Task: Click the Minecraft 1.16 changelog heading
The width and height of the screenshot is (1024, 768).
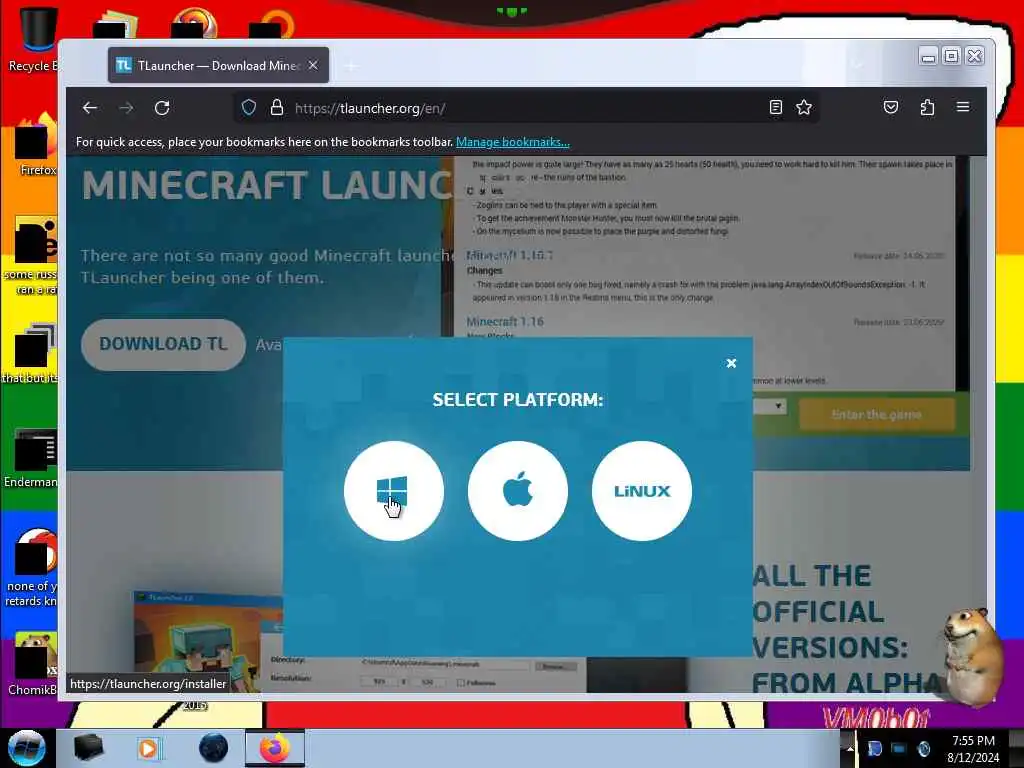Action: (504, 321)
